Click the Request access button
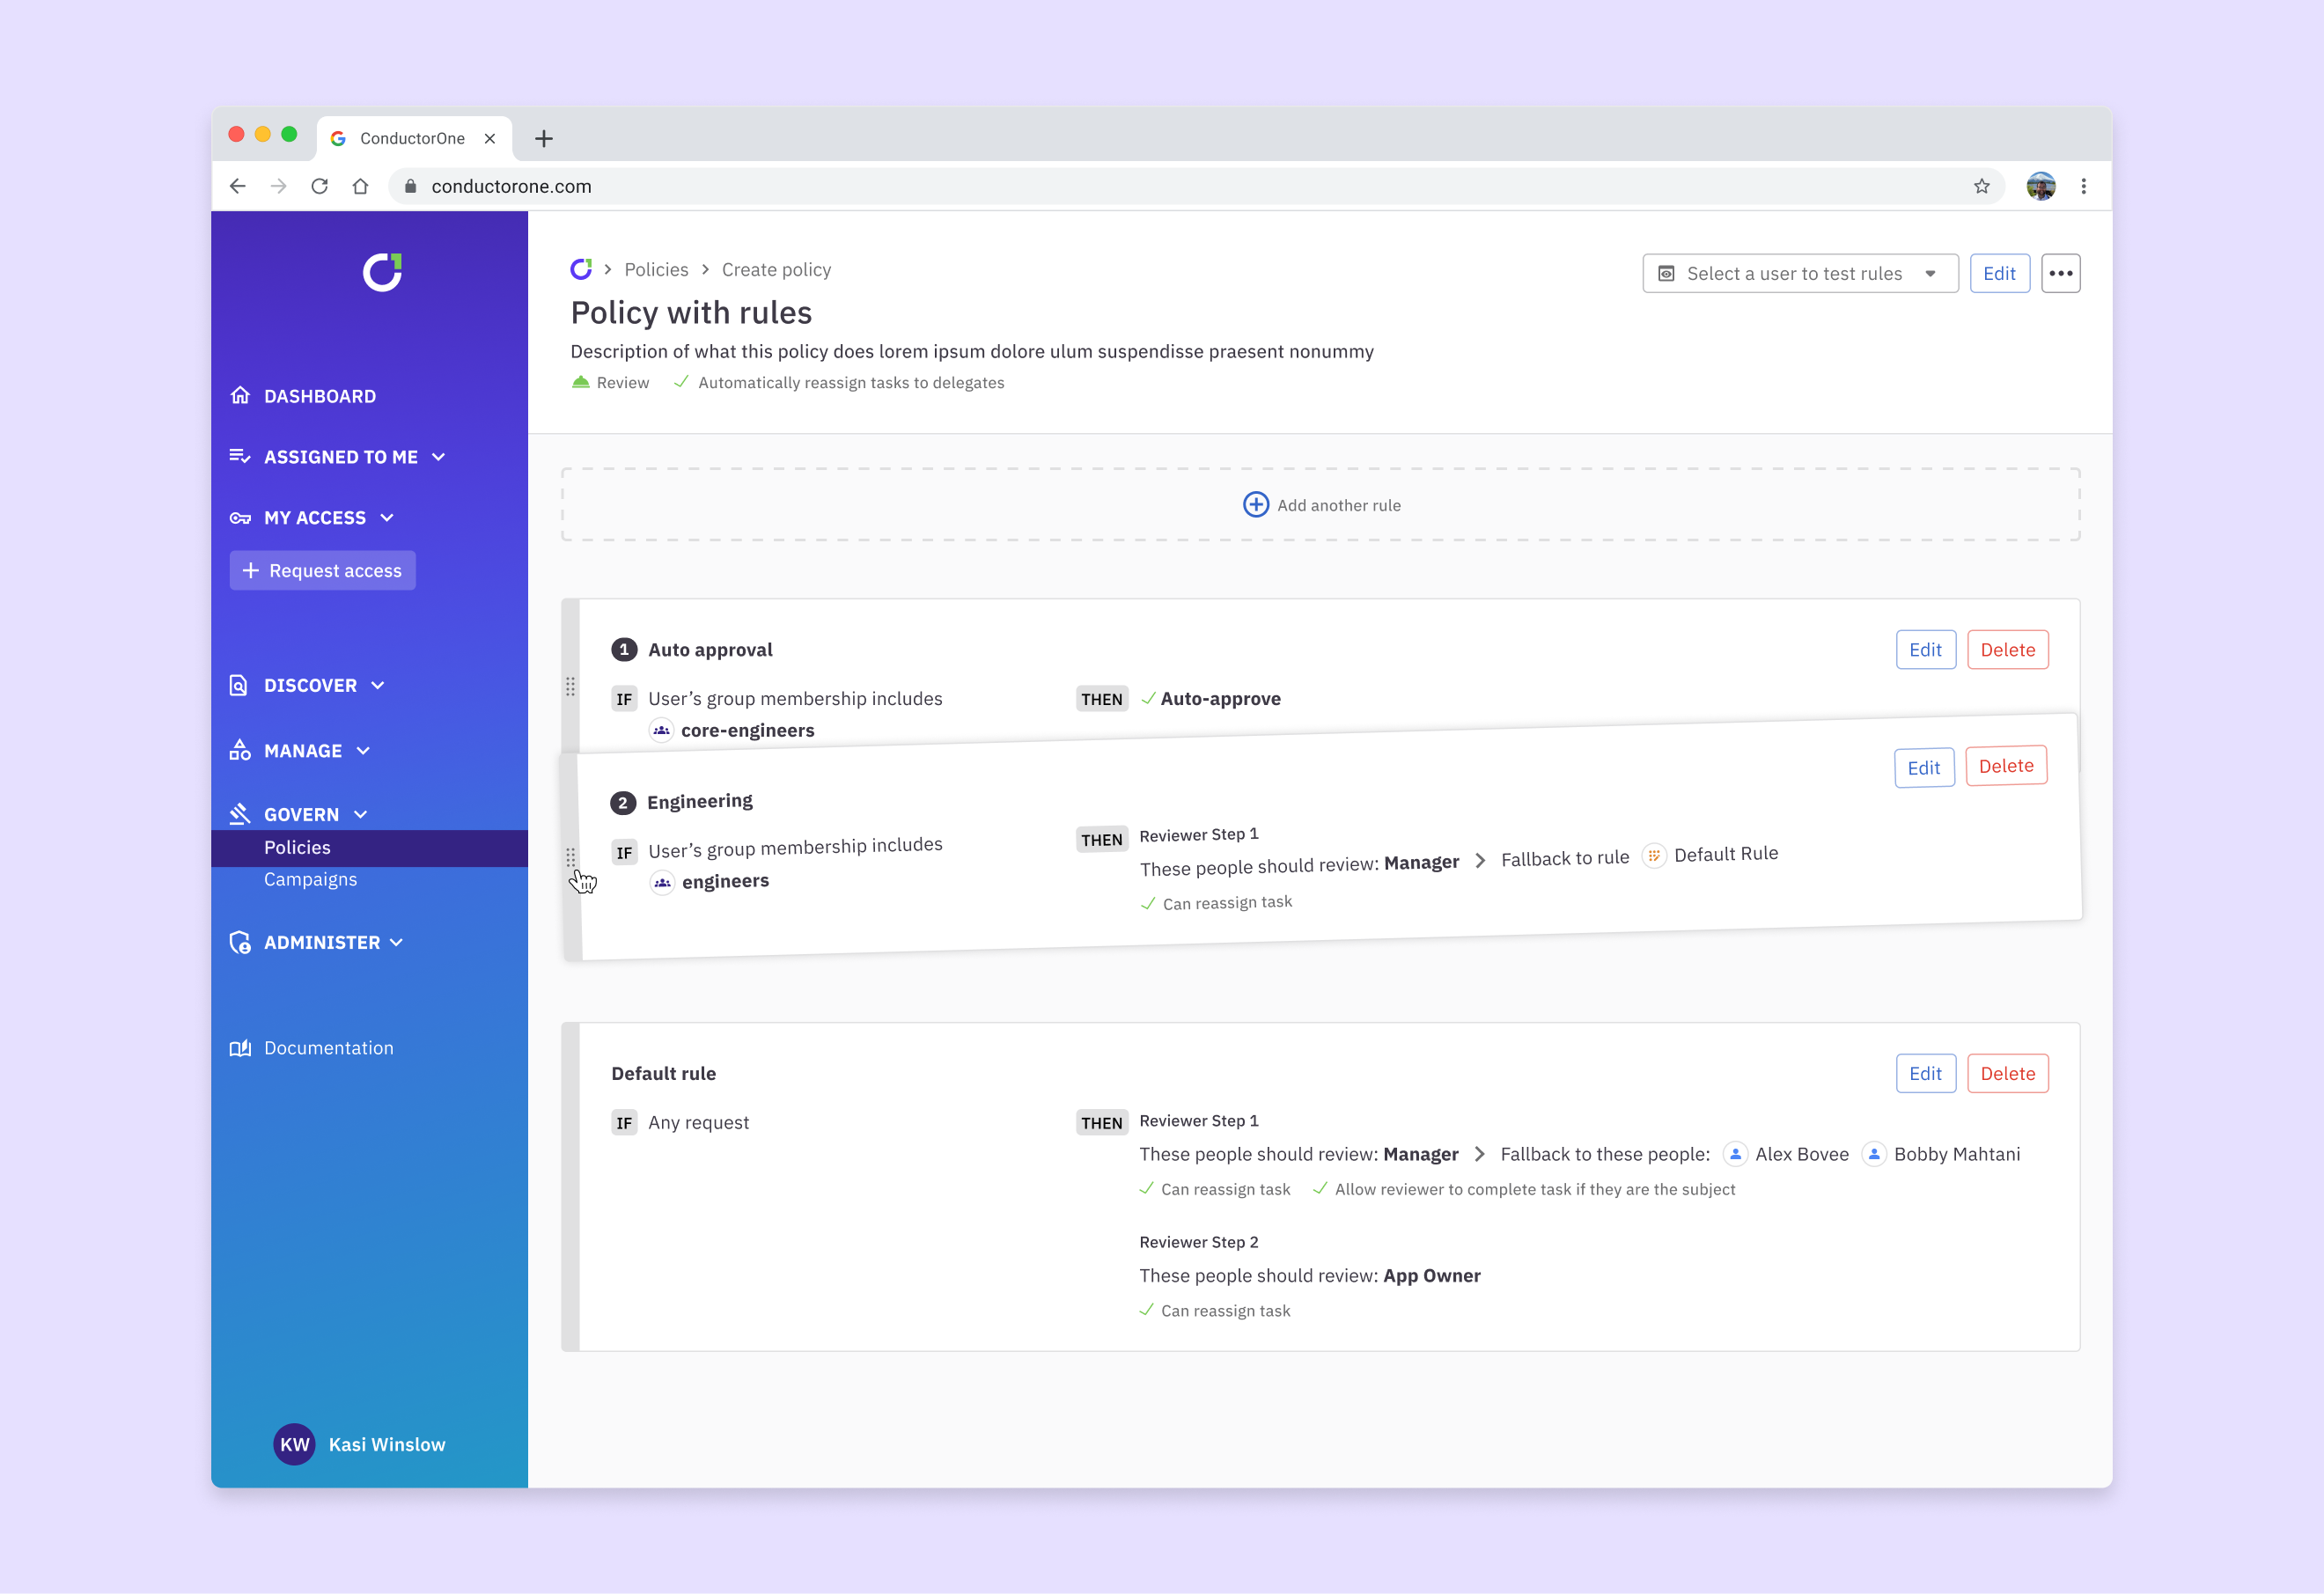2324x1594 pixels. [322, 570]
